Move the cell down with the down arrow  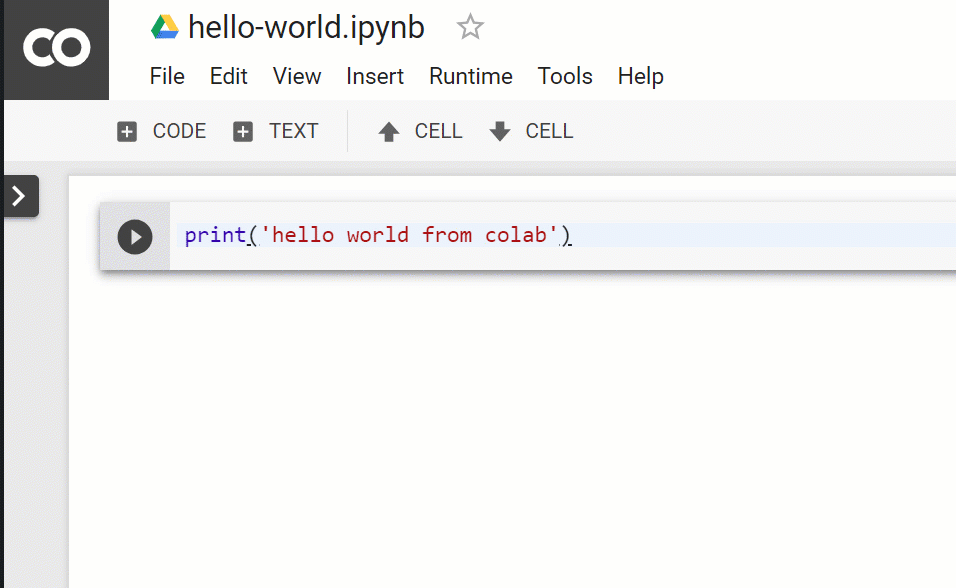click(x=531, y=131)
